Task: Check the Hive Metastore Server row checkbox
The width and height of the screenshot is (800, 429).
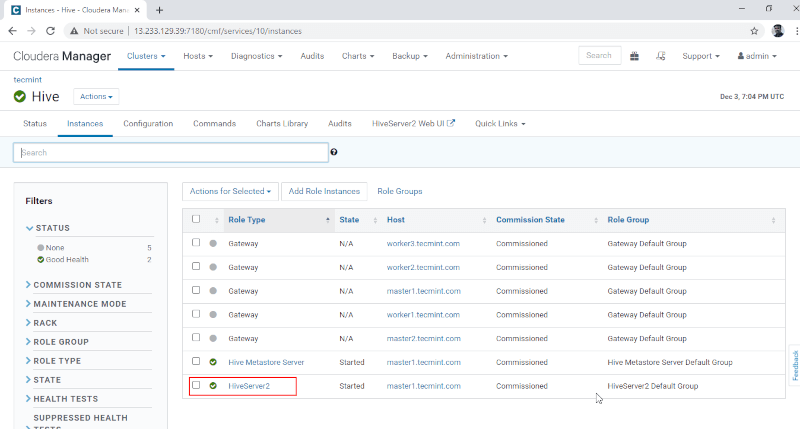Action: [196, 361]
